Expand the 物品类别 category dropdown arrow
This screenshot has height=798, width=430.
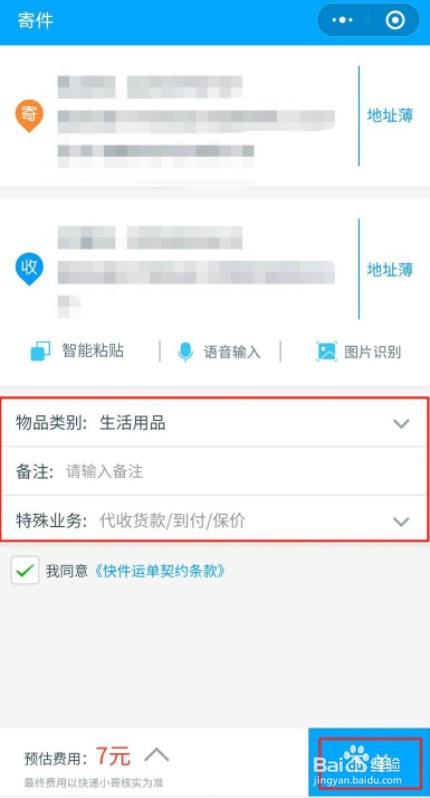pyautogui.click(x=402, y=423)
